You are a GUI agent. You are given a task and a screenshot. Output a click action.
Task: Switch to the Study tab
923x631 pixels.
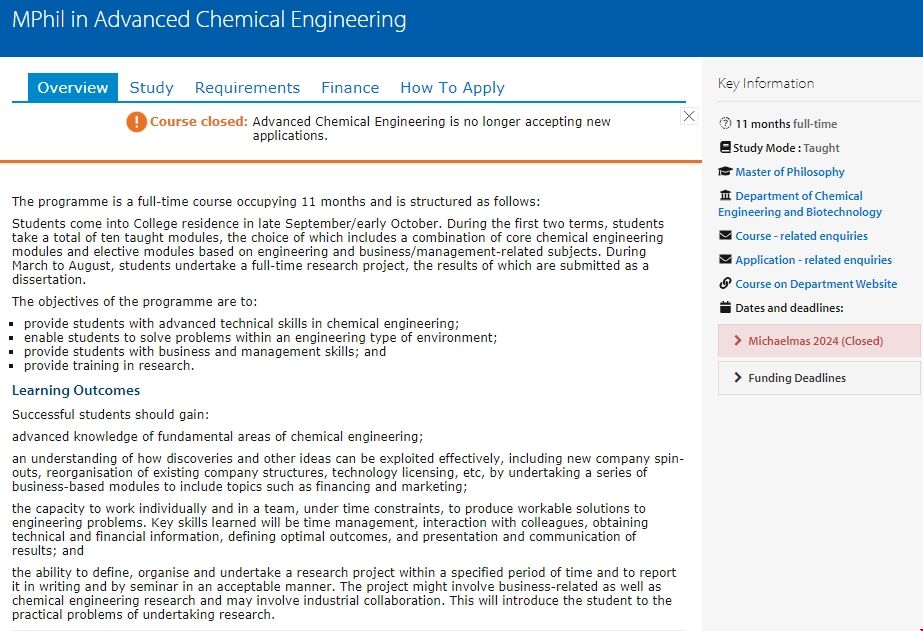click(x=152, y=88)
